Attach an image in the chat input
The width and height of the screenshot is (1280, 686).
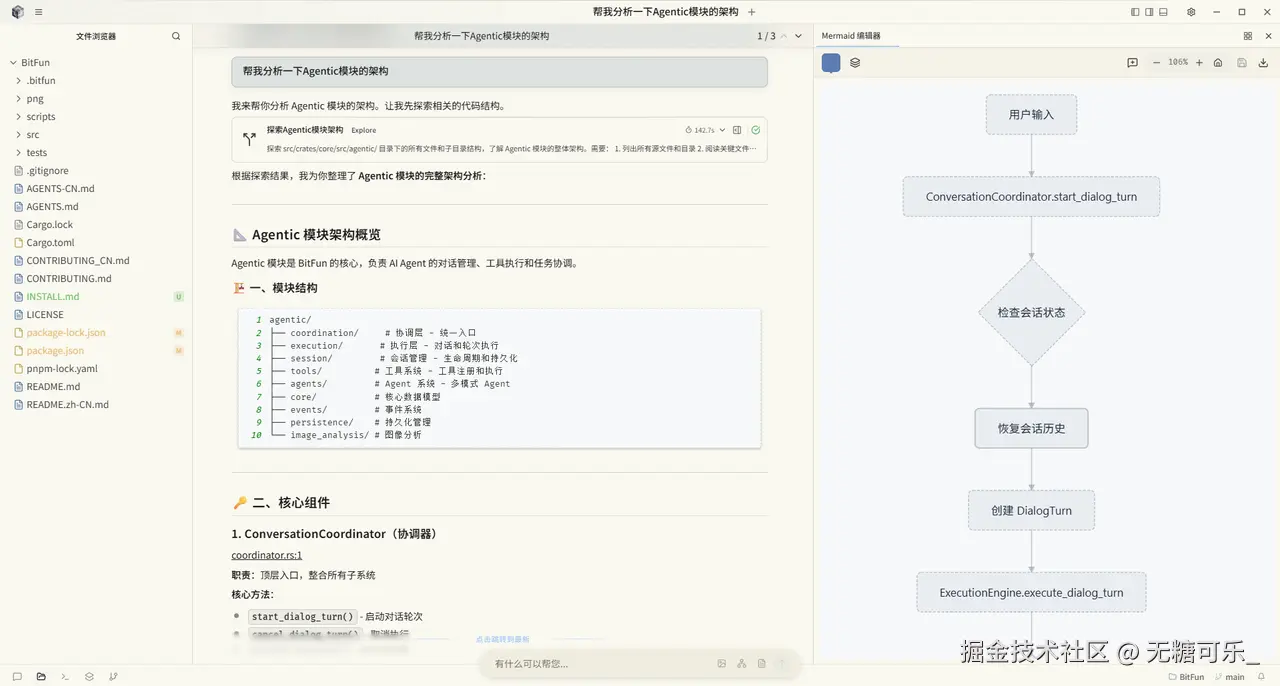pos(722,664)
